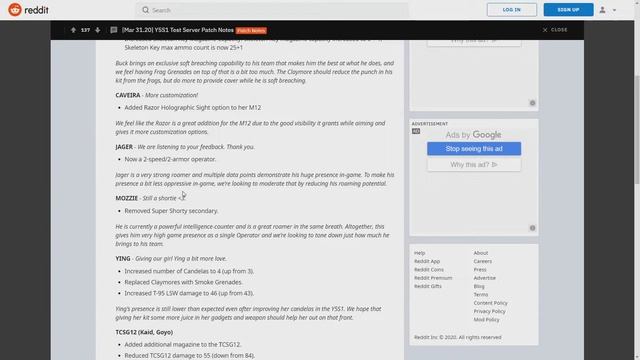Click 'Added additional magazine to the TCSG12' bullet

point(182,344)
